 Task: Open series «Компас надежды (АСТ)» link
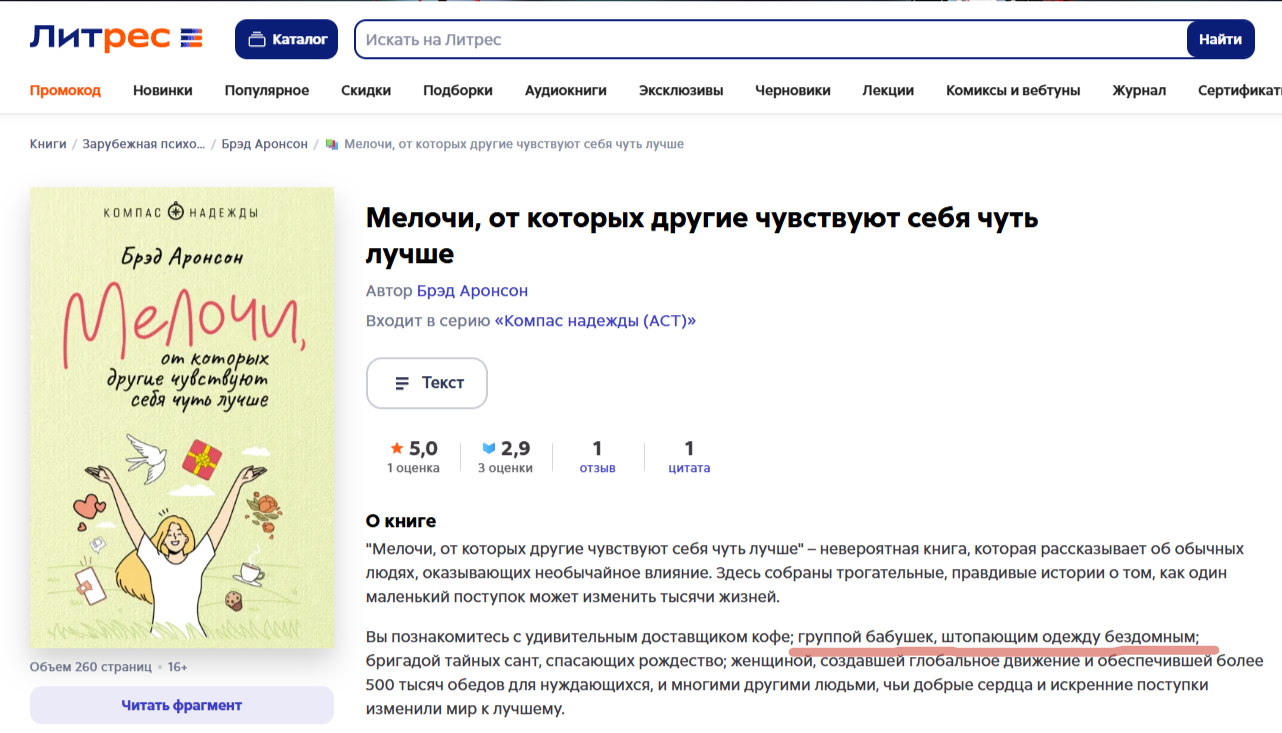595,321
